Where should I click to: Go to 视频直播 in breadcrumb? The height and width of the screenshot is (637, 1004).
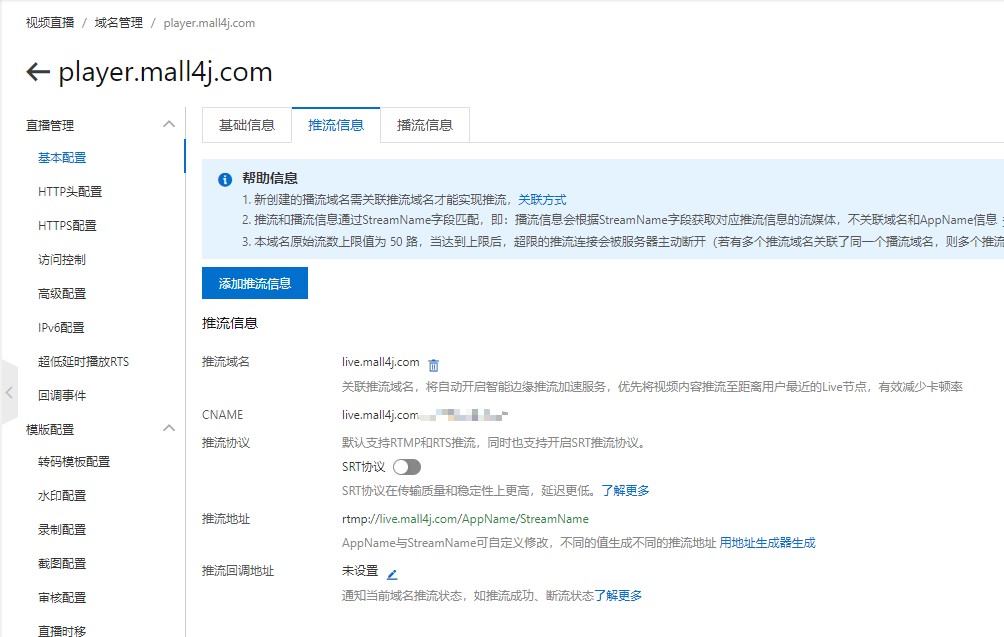coord(50,22)
